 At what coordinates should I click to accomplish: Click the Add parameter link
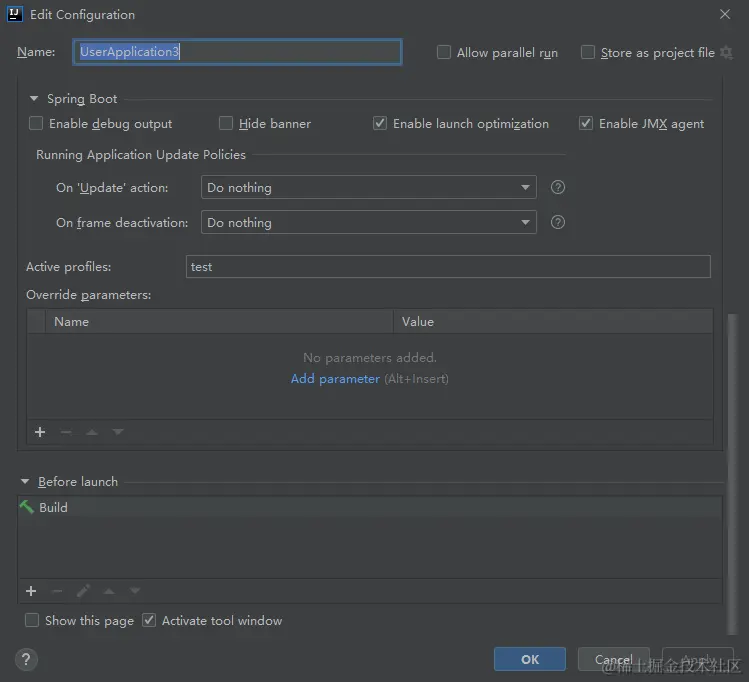(335, 379)
